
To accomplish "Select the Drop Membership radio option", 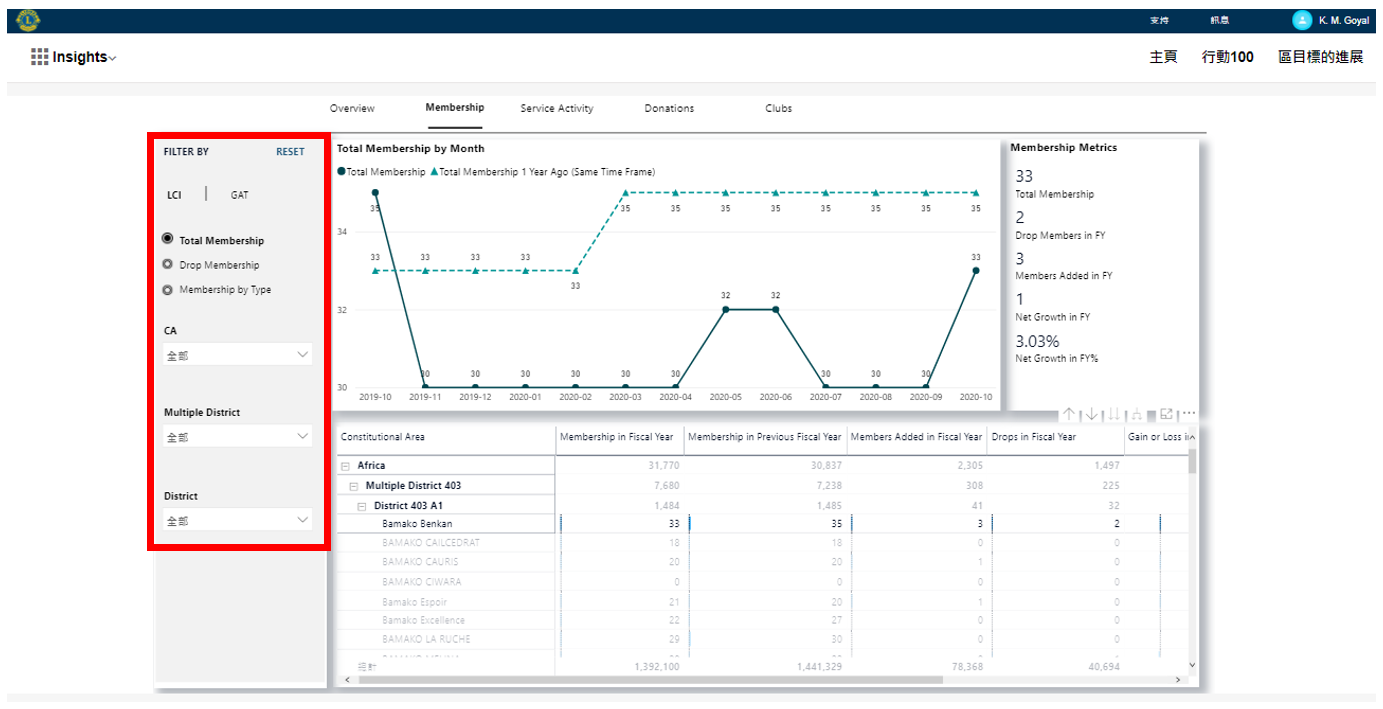I will click(x=168, y=265).
